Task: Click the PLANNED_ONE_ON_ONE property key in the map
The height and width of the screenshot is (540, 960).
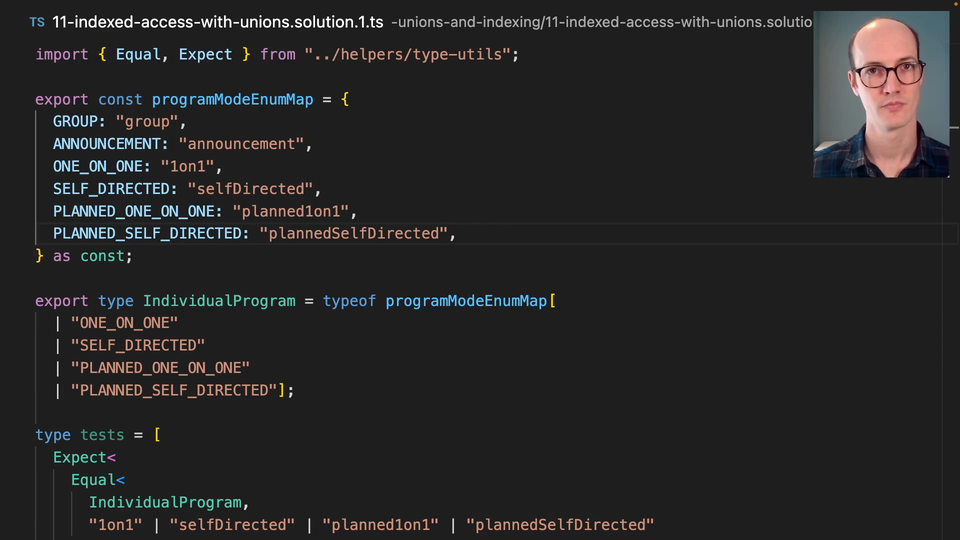Action: 138,211
